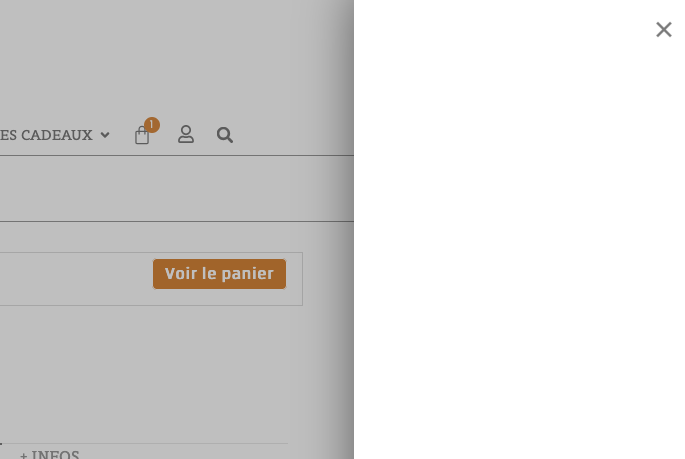Select the INFOS tab label

pyautogui.click(x=55, y=454)
